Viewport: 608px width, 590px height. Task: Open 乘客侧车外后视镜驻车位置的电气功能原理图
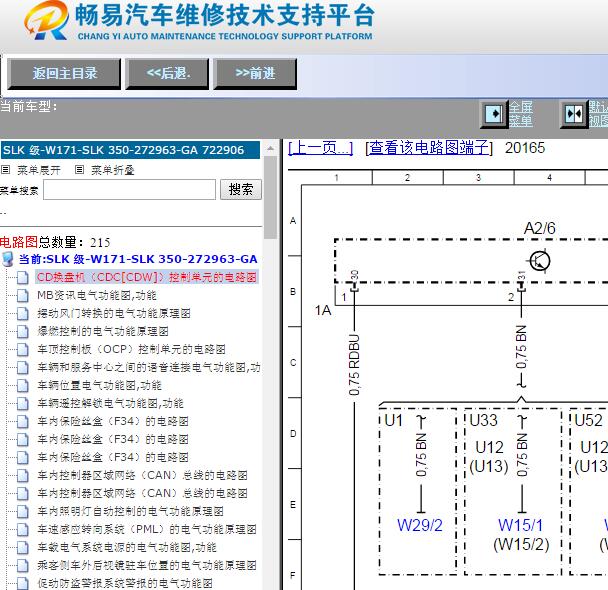147,565
